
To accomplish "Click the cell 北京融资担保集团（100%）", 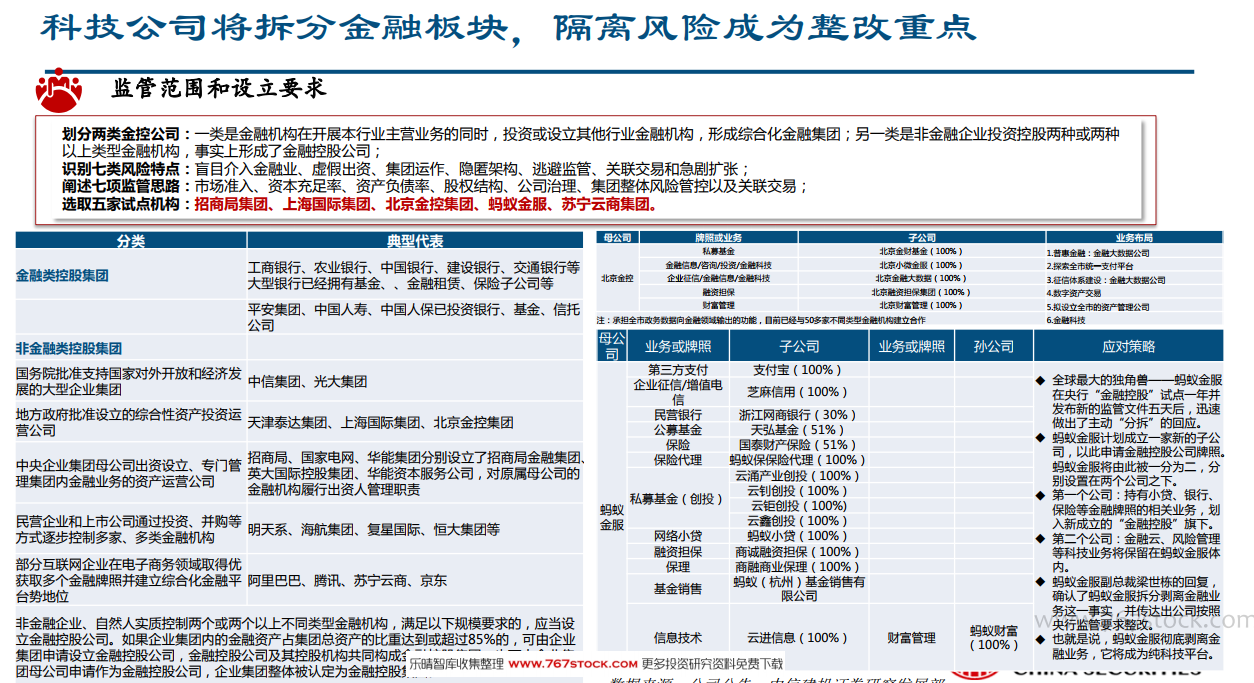I will click(x=920, y=292).
